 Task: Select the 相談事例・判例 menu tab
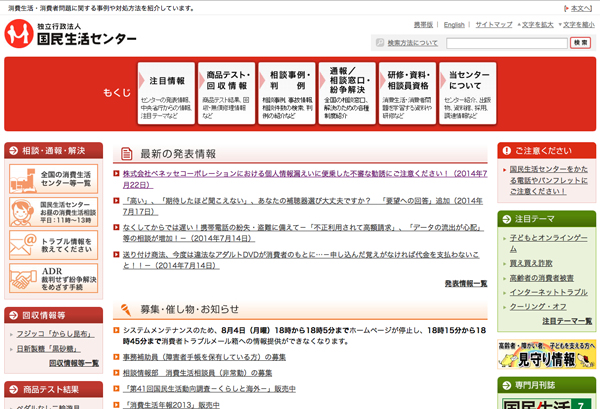(289, 93)
